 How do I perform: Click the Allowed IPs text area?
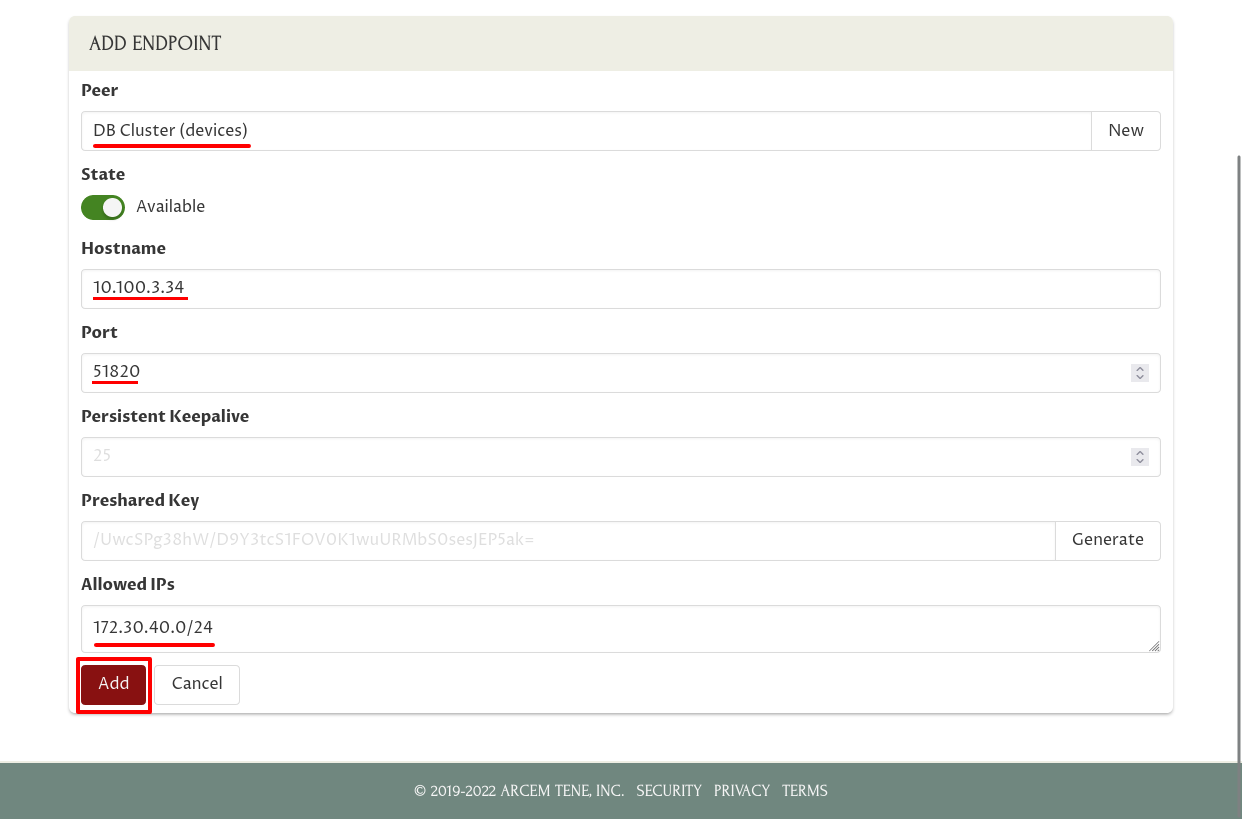(x=621, y=629)
